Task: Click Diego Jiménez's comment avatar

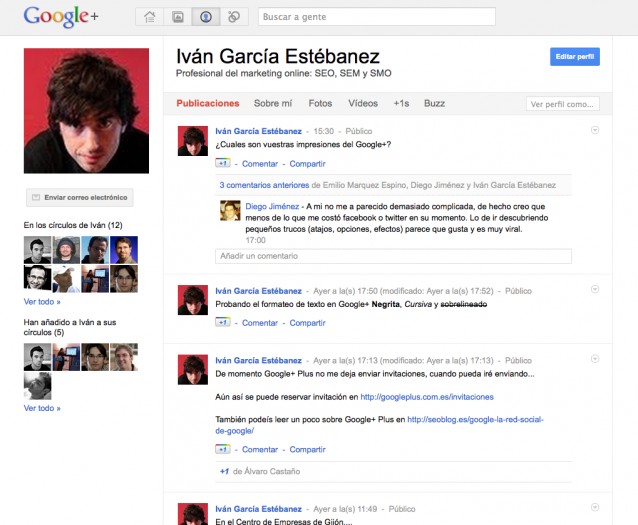Action: pyautogui.click(x=230, y=210)
